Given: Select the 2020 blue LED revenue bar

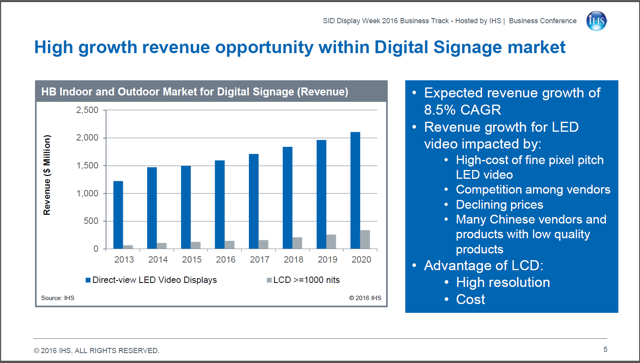Looking at the screenshot, I should pyautogui.click(x=355, y=190).
